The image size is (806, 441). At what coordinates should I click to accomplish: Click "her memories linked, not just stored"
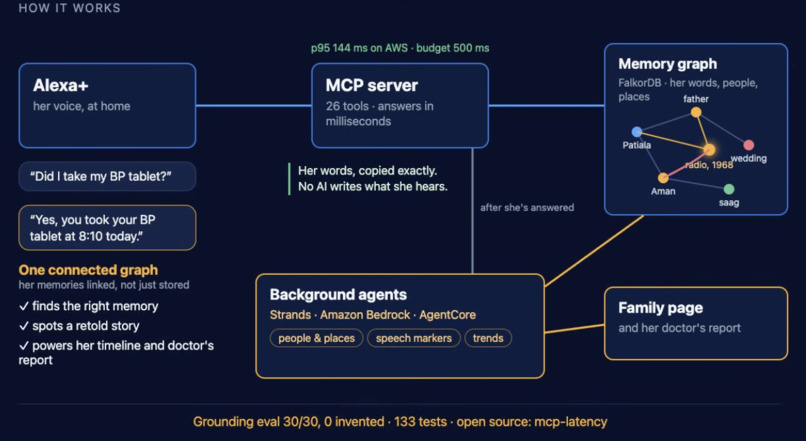(104, 285)
